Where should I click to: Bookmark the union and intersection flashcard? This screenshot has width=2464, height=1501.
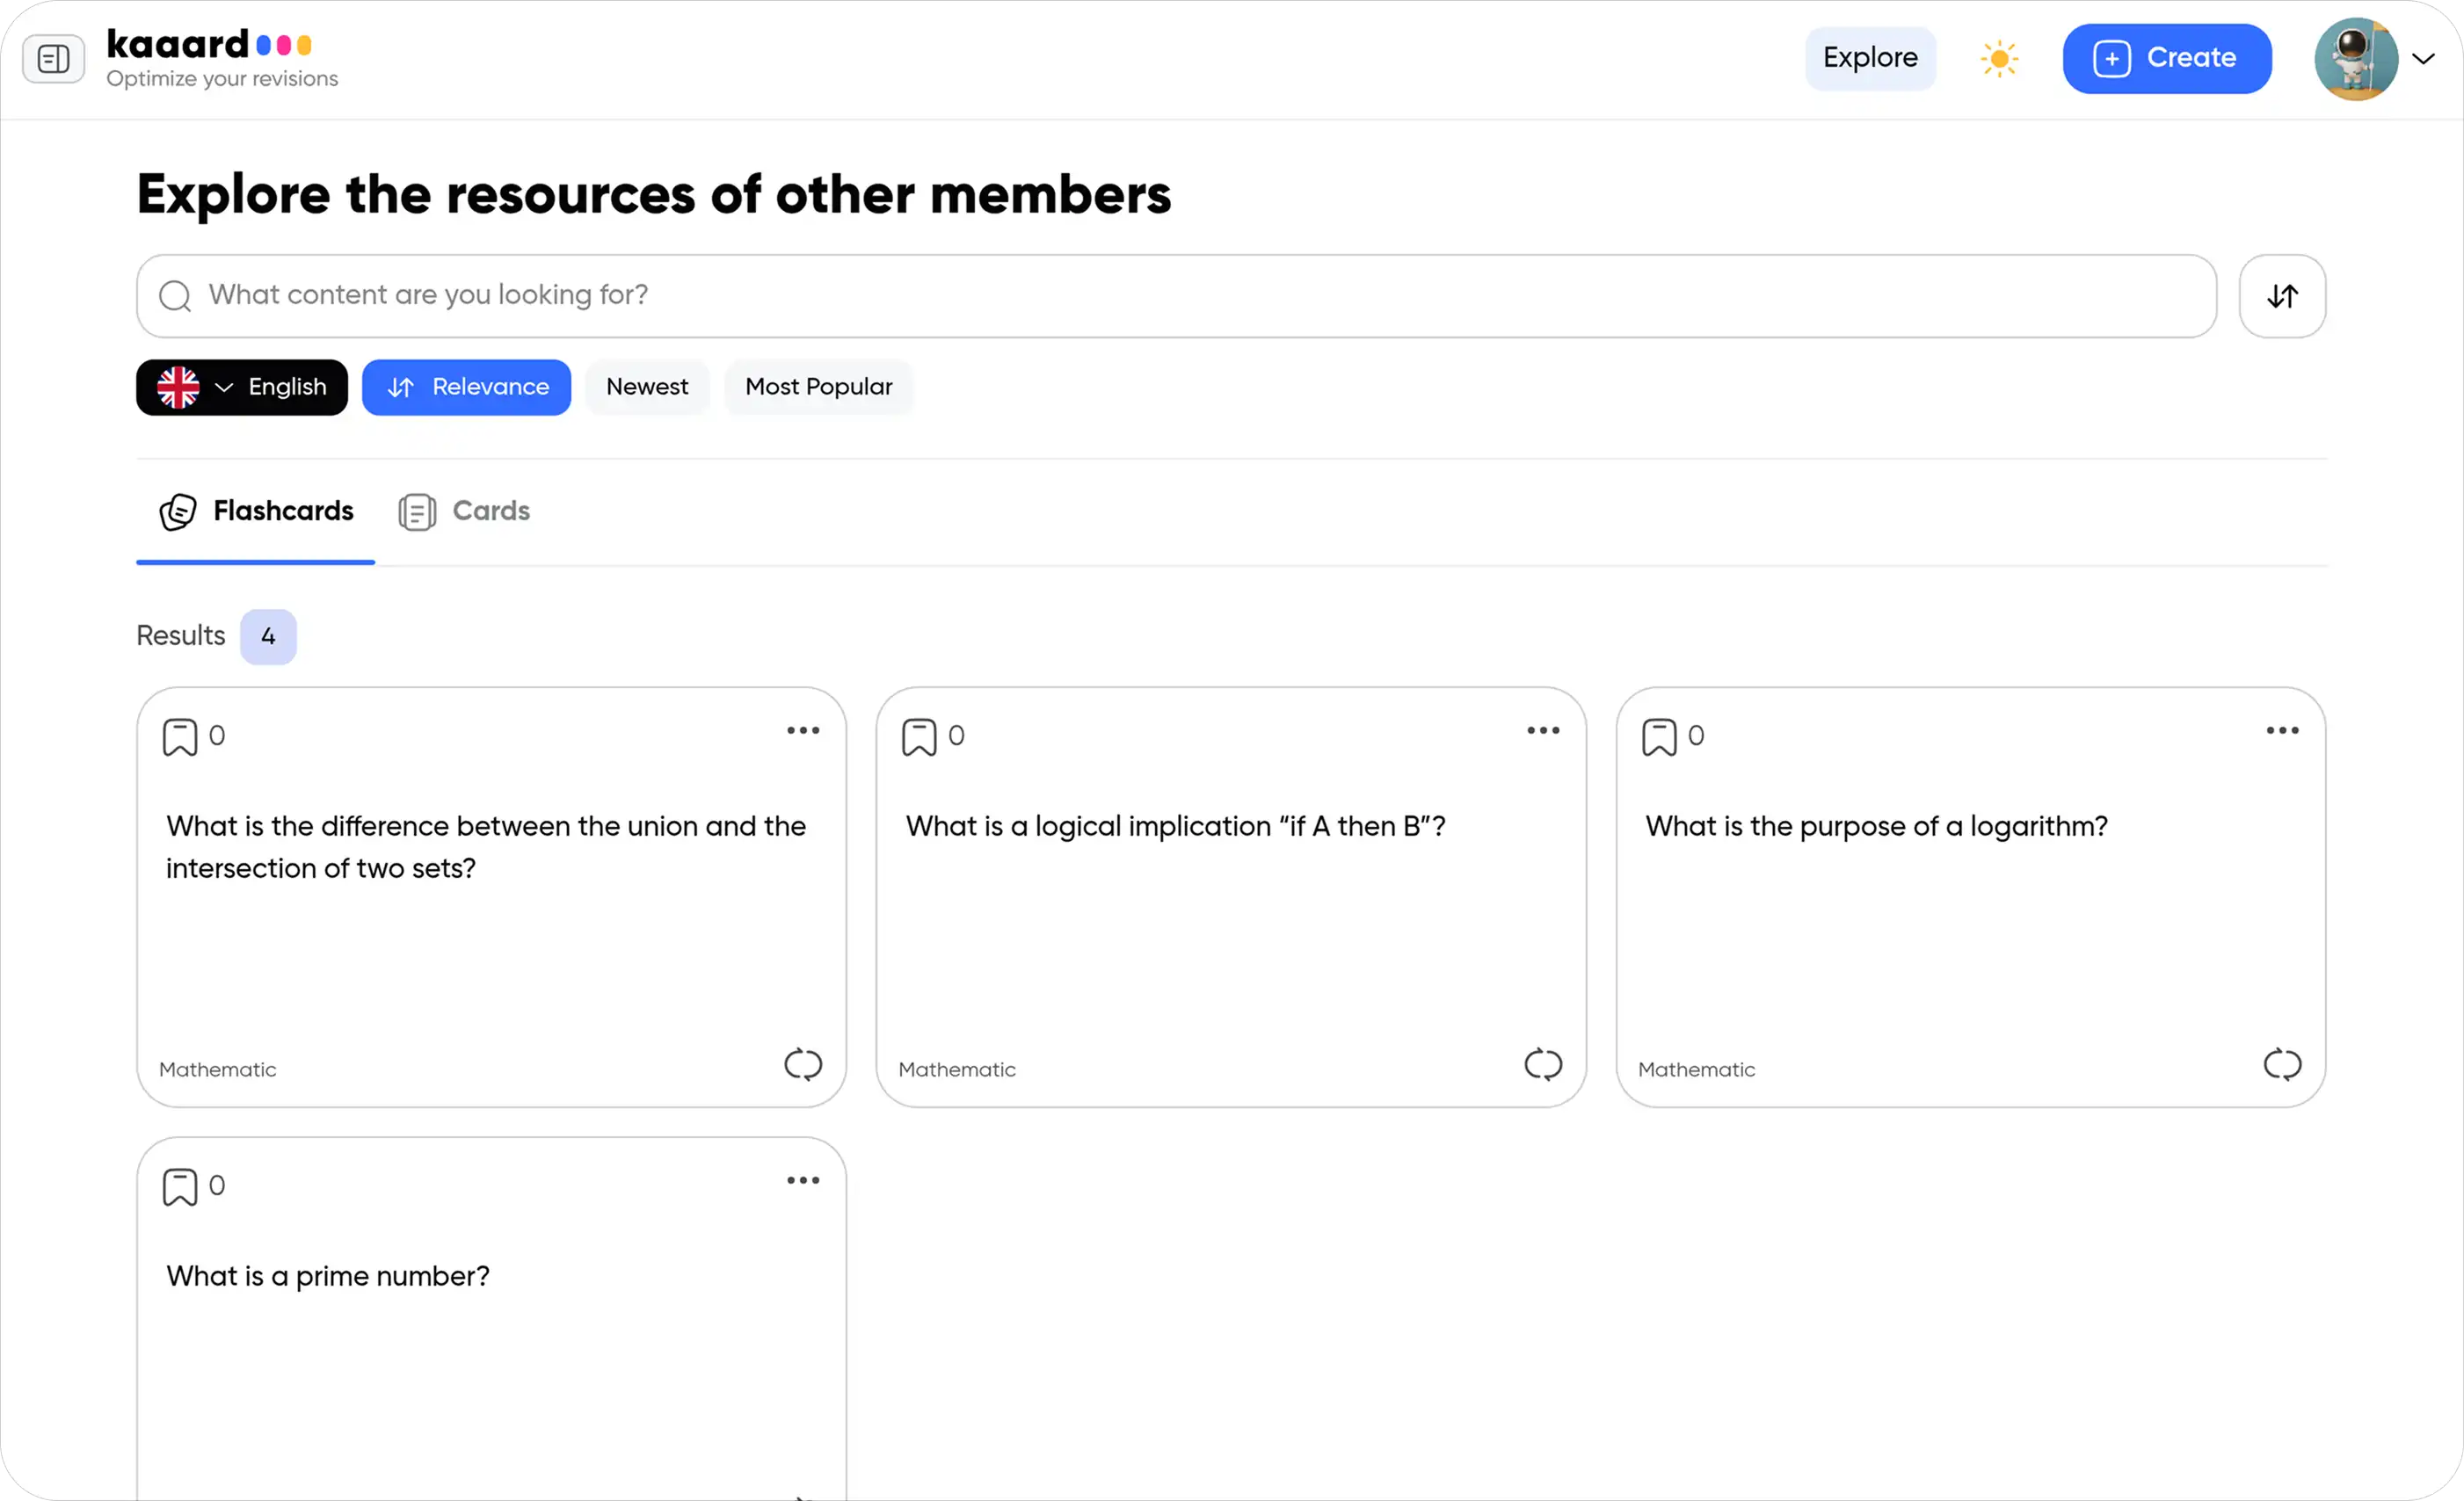pos(180,738)
